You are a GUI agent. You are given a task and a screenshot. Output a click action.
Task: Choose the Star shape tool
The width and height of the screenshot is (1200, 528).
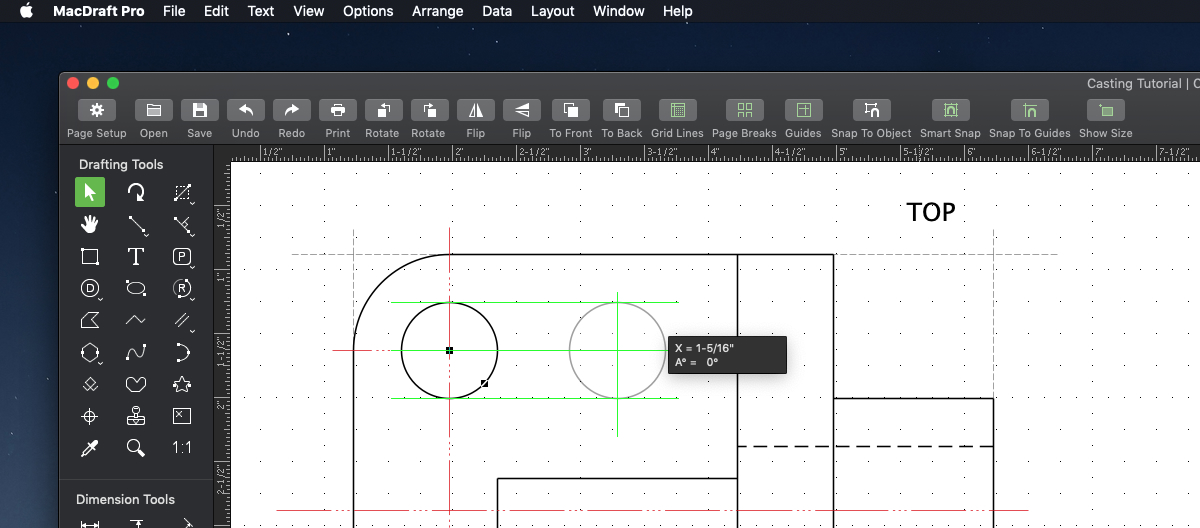pyautogui.click(x=182, y=384)
